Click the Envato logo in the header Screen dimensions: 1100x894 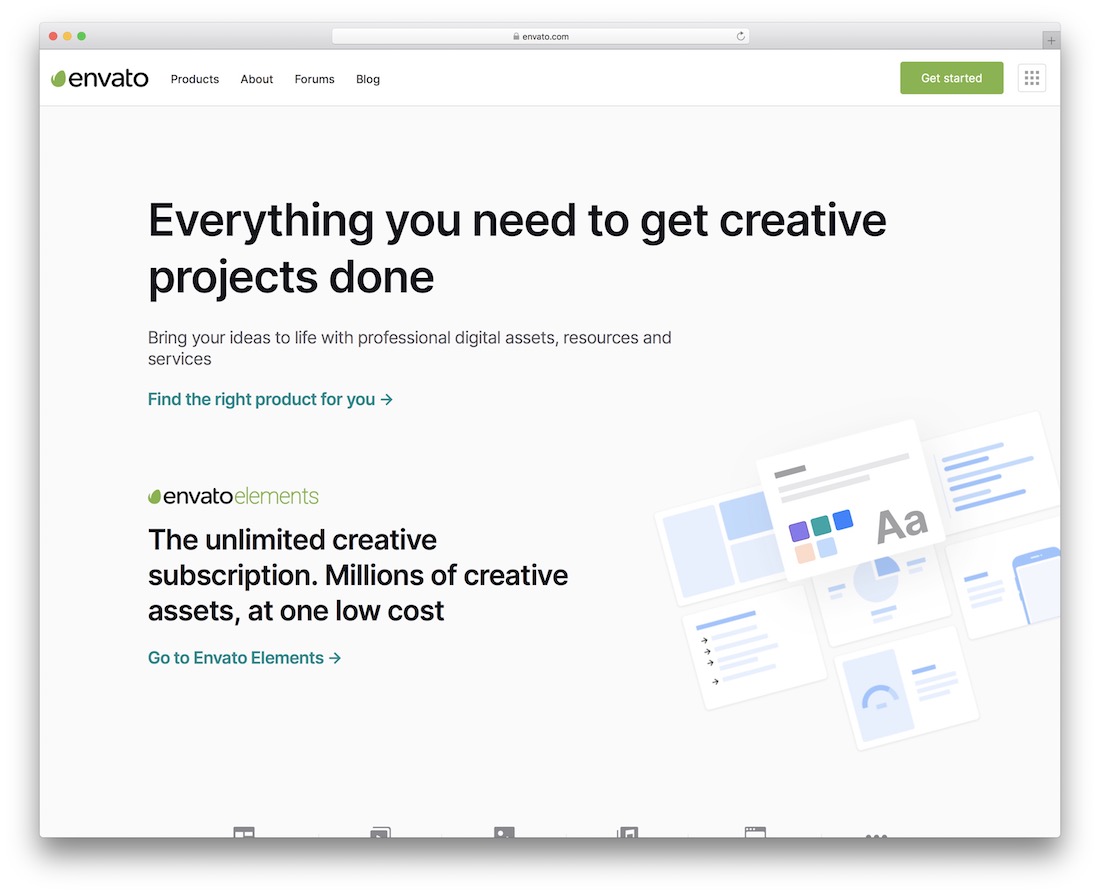pyautogui.click(x=100, y=78)
